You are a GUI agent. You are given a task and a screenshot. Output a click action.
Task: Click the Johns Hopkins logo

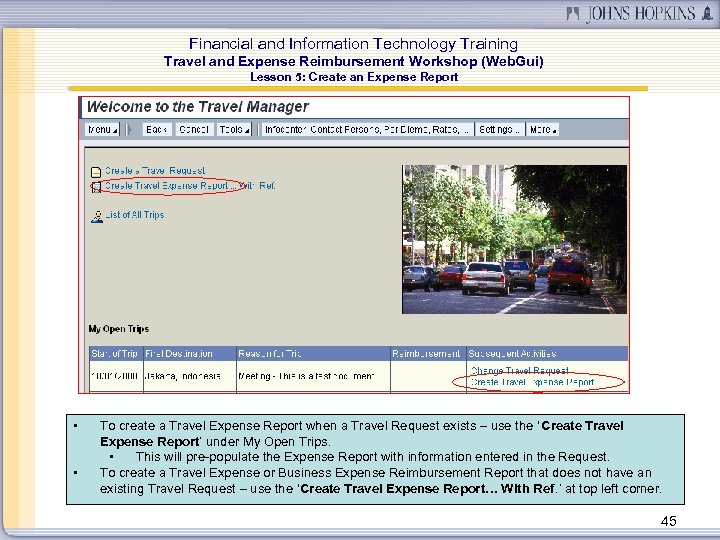pos(640,13)
